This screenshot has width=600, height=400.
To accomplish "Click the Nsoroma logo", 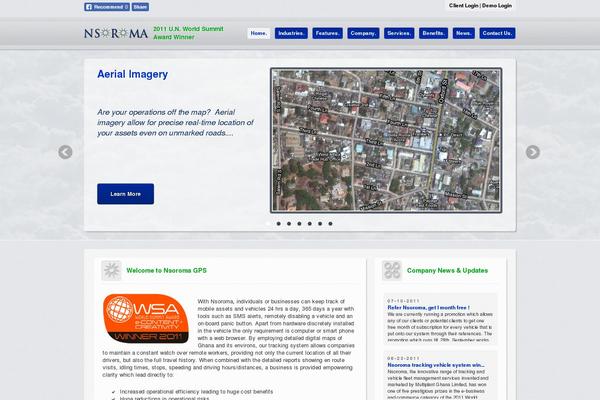I will [x=116, y=33].
